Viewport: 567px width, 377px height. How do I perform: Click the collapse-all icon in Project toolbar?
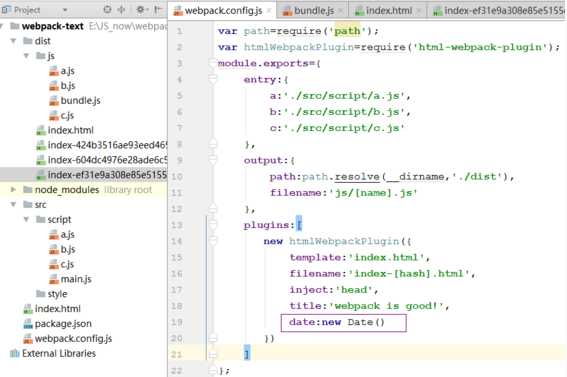(121, 9)
